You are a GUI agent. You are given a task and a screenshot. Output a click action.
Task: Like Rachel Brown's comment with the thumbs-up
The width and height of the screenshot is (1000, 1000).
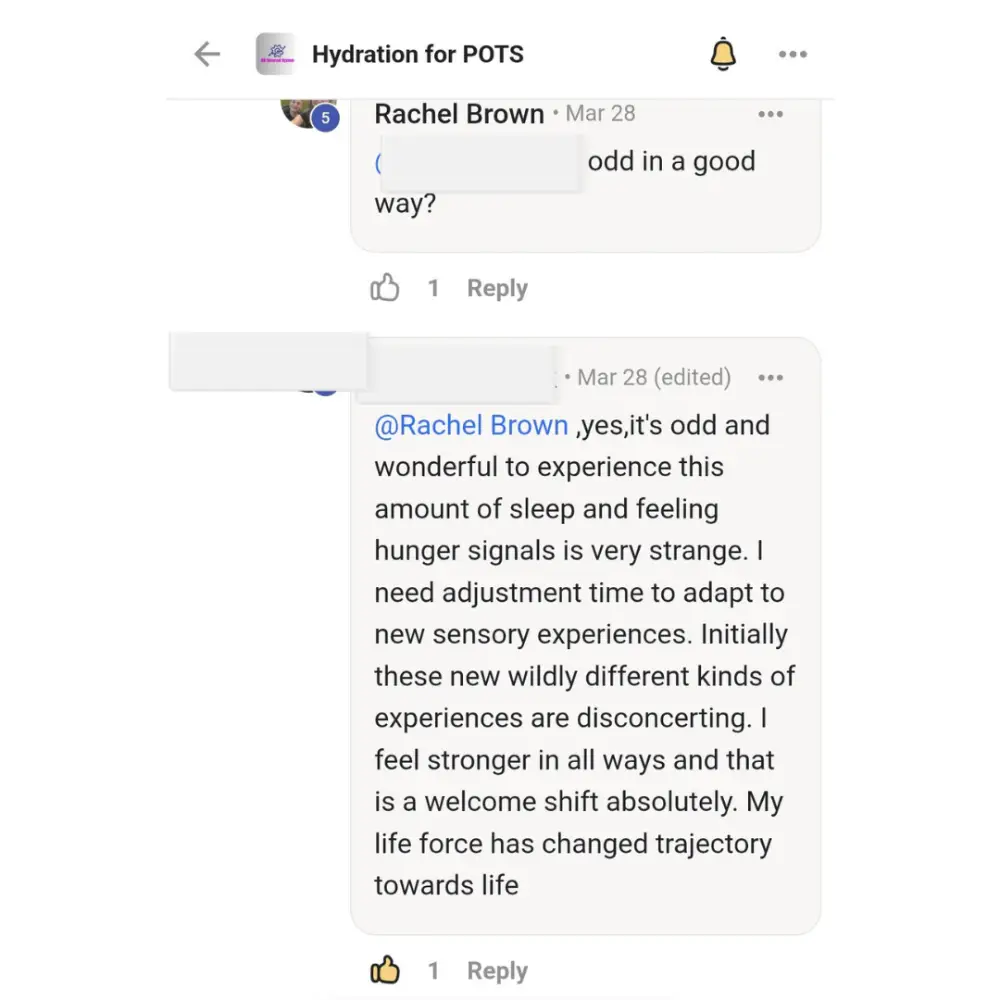pyautogui.click(x=385, y=289)
